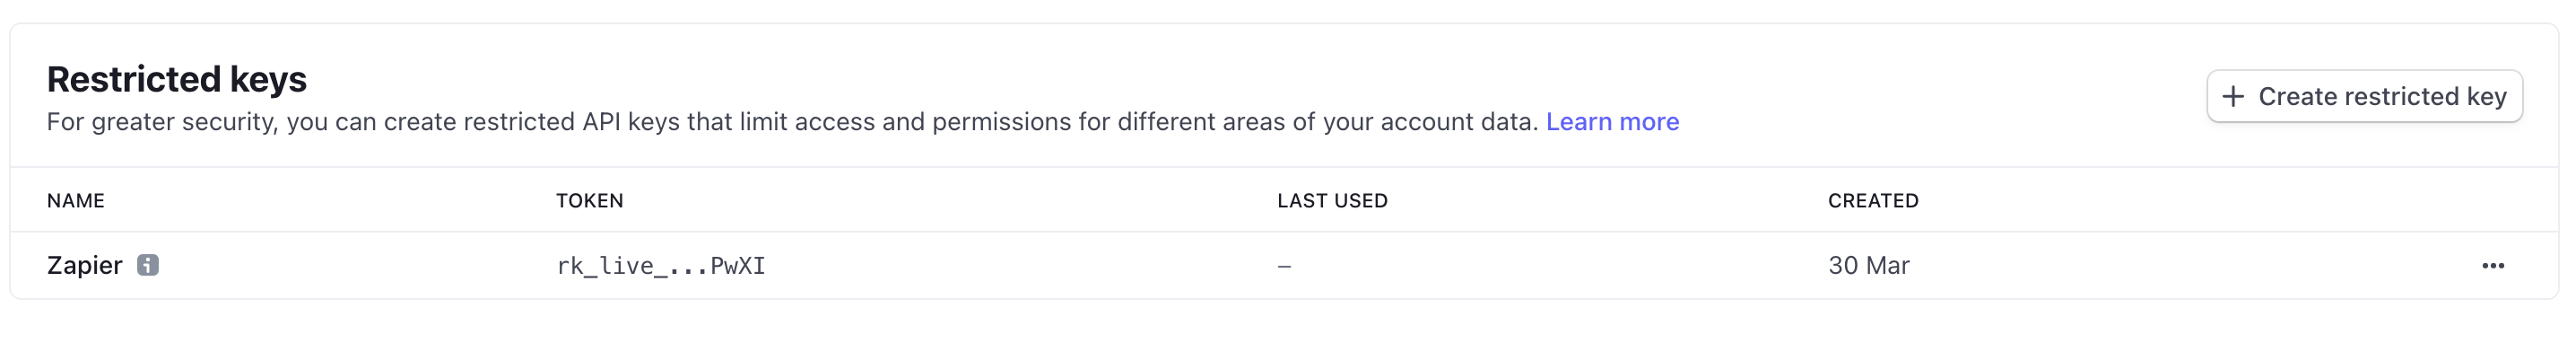The width and height of the screenshot is (2576, 352).
Task: Click the phrase 'For greater security' in the description
Action: (161, 122)
